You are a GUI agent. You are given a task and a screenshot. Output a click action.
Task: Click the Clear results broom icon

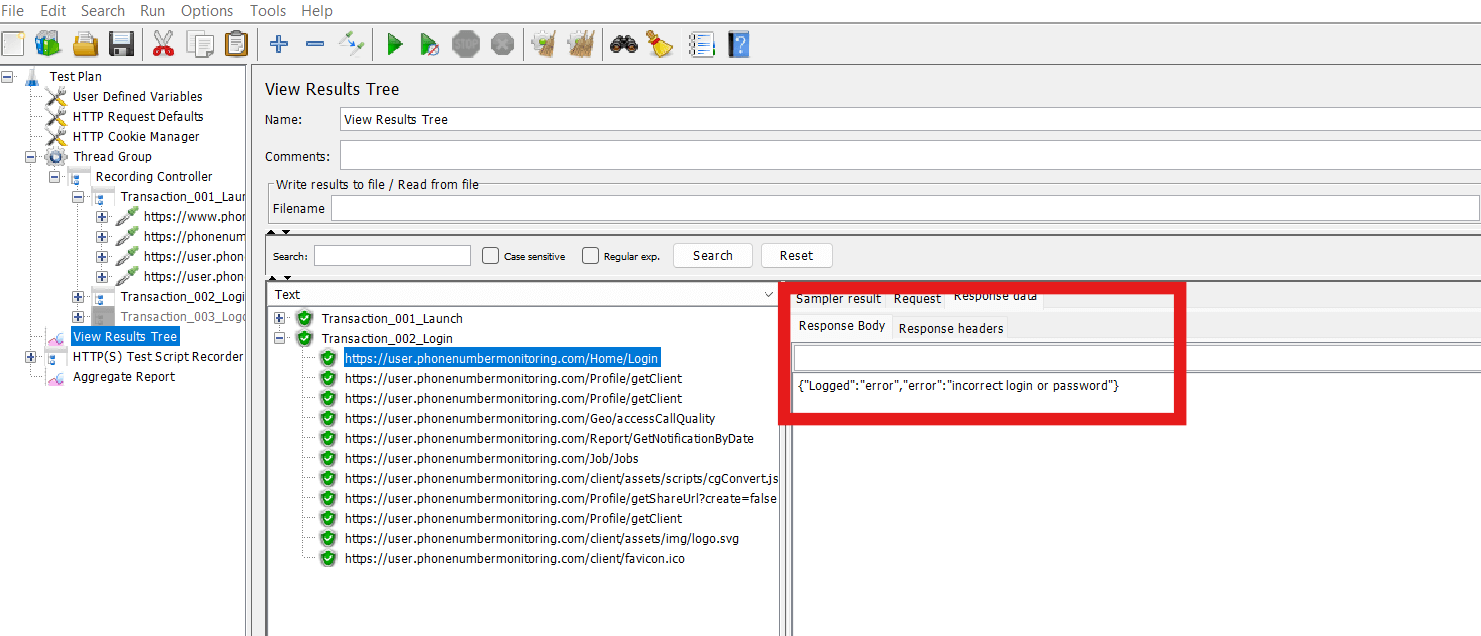543,44
